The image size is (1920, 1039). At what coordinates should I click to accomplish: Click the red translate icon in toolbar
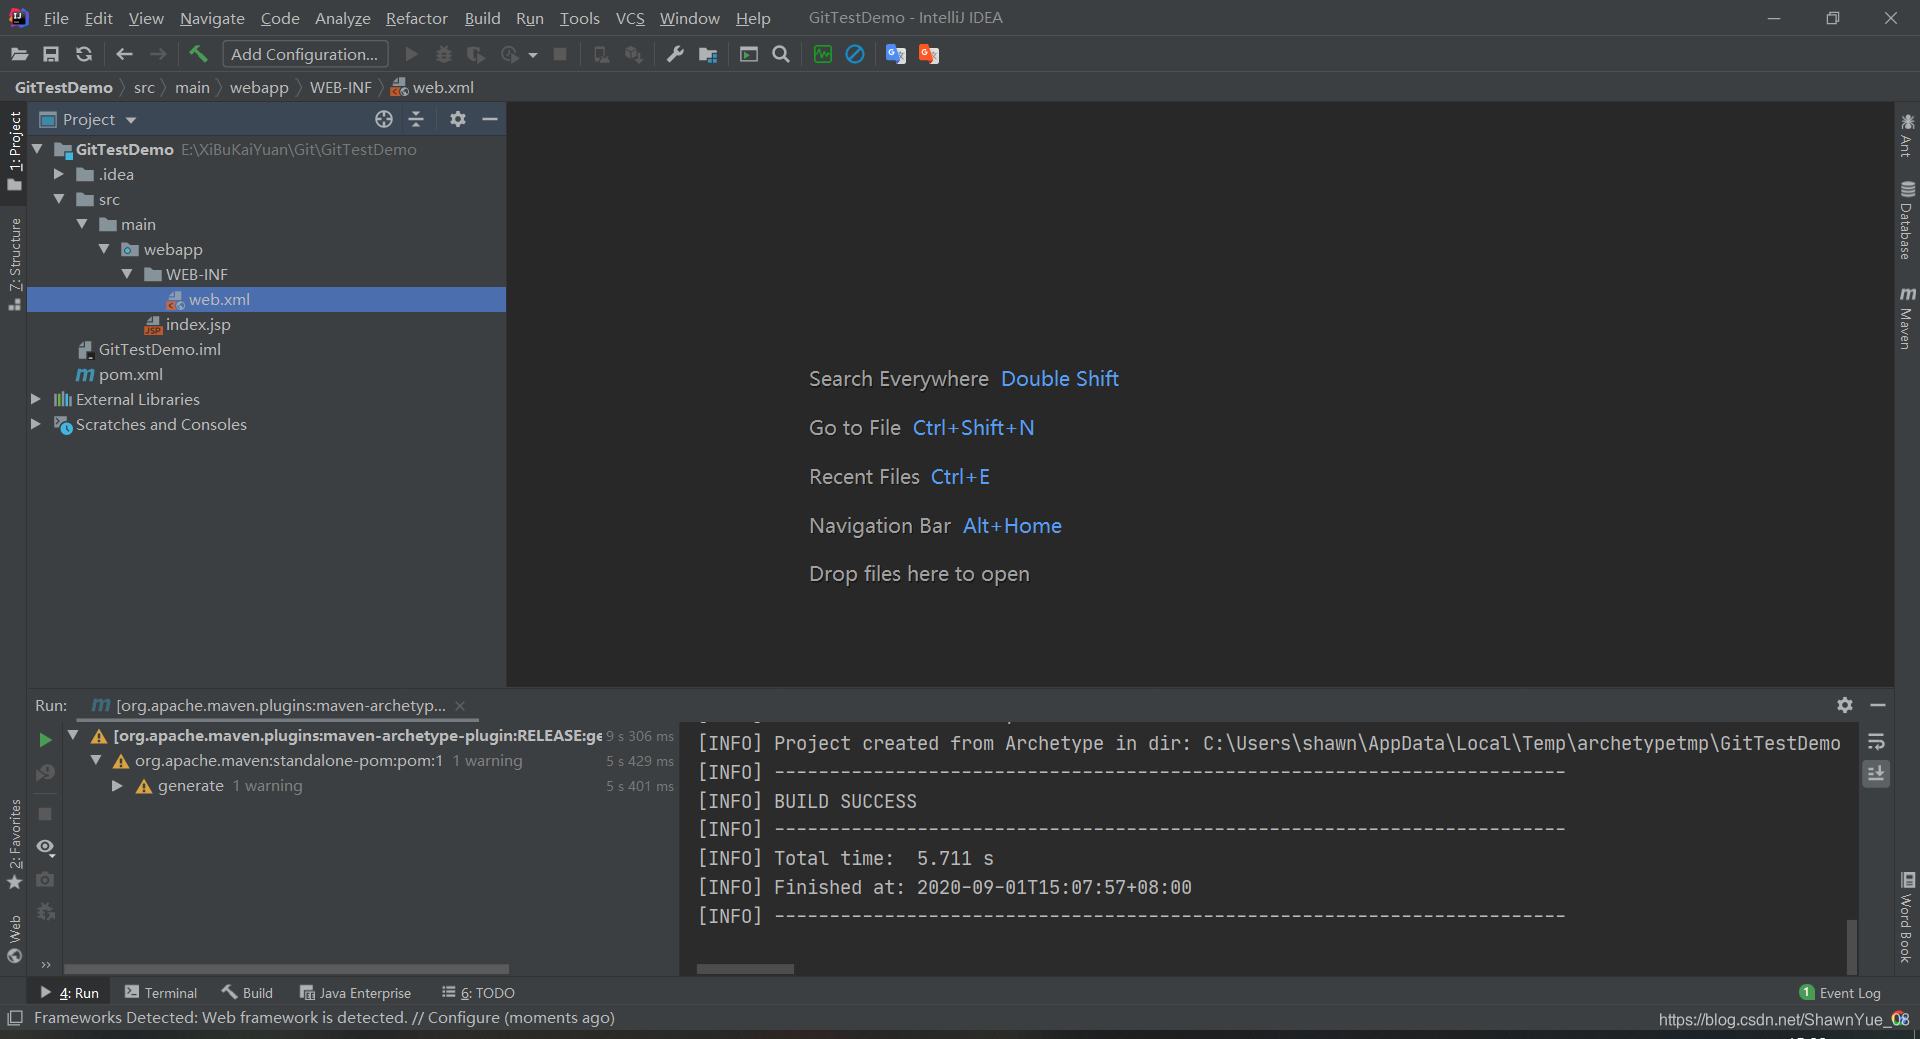tap(929, 54)
